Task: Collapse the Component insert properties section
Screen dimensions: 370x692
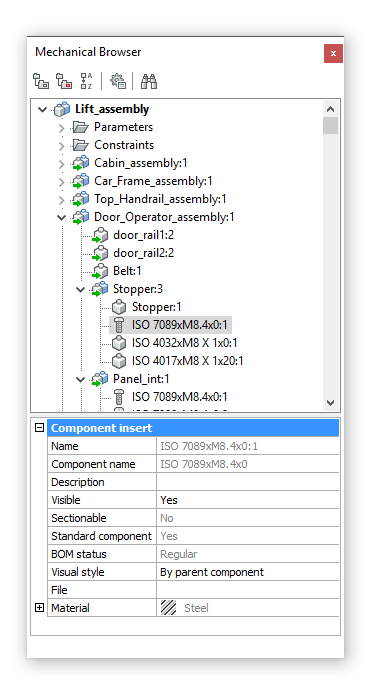Action: point(40,428)
